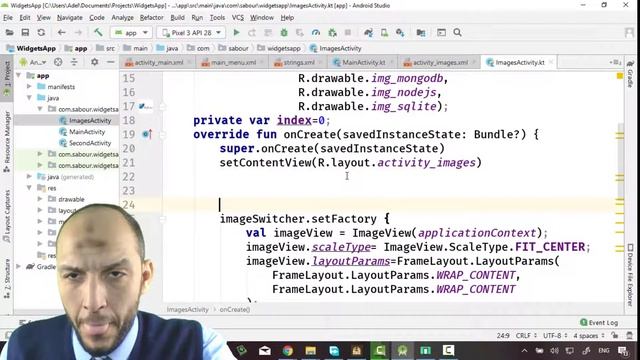Open the Build menu
This screenshot has width=640, height=360.
click(x=177, y=18)
